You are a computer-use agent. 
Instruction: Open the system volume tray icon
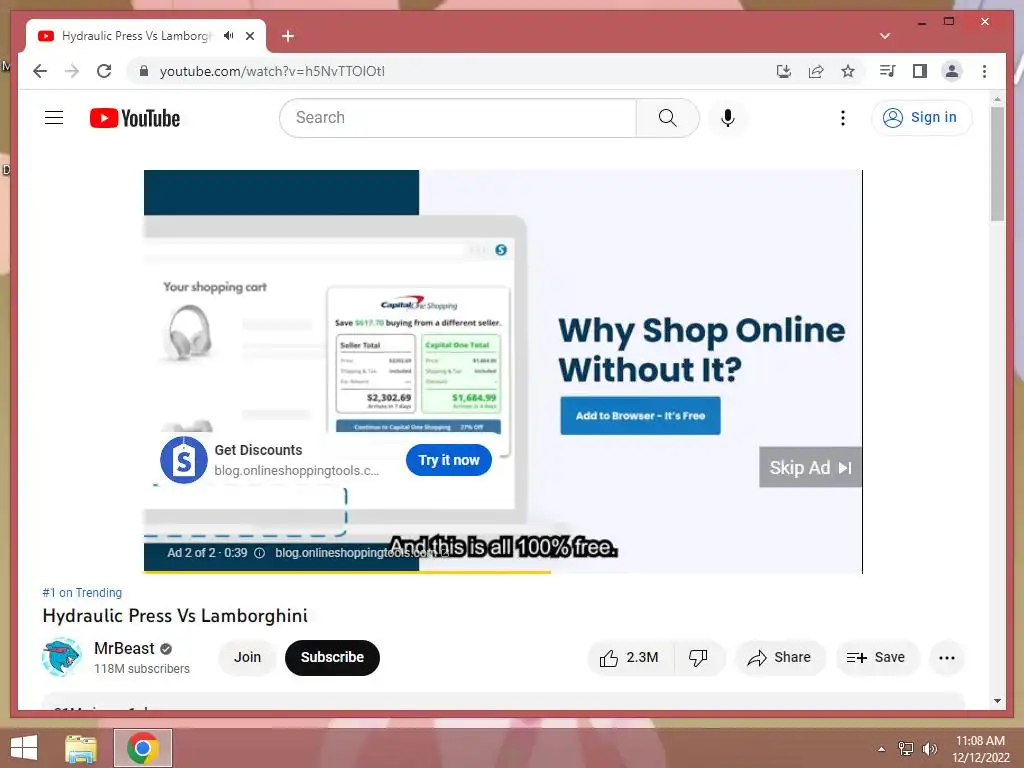(929, 749)
